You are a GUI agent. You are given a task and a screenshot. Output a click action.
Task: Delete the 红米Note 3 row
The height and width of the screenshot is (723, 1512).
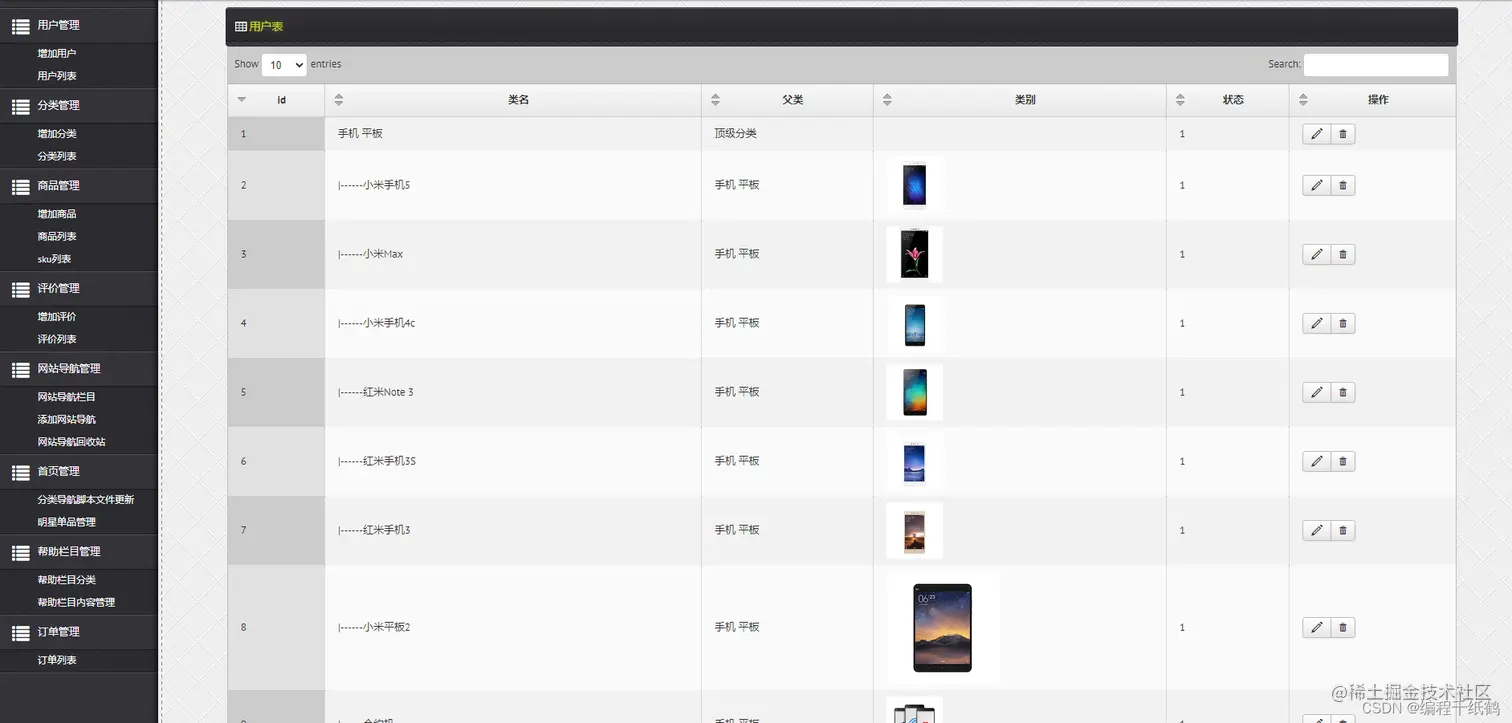point(1343,392)
